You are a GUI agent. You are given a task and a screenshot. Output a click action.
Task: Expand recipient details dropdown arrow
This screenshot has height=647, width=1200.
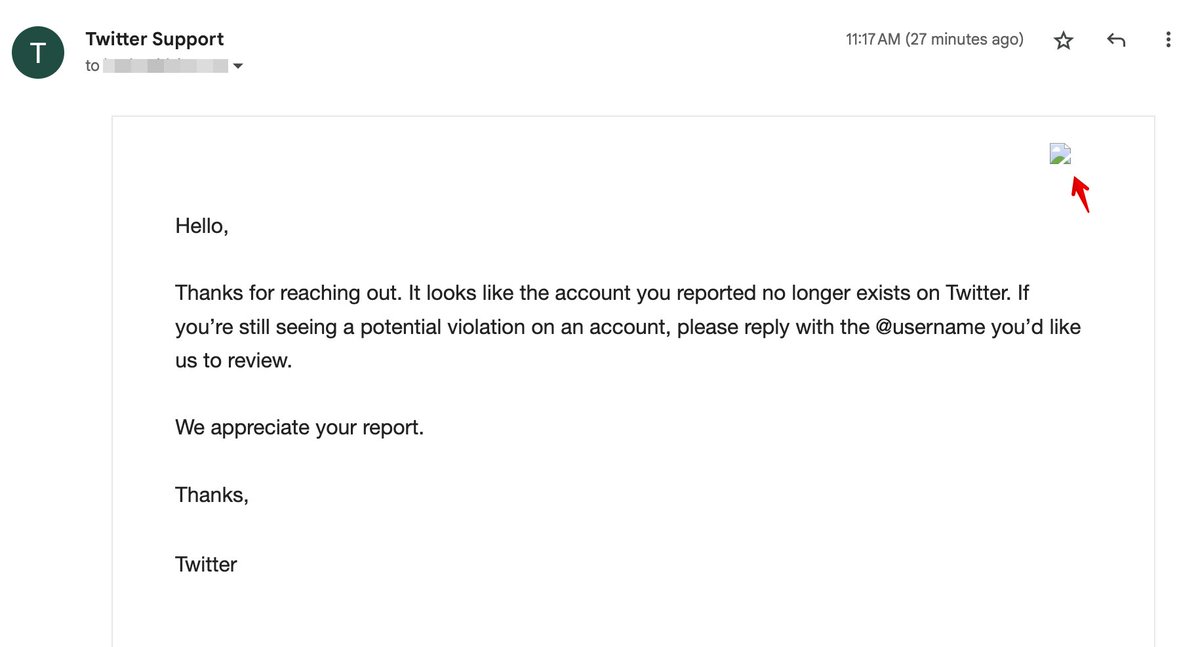tap(238, 67)
